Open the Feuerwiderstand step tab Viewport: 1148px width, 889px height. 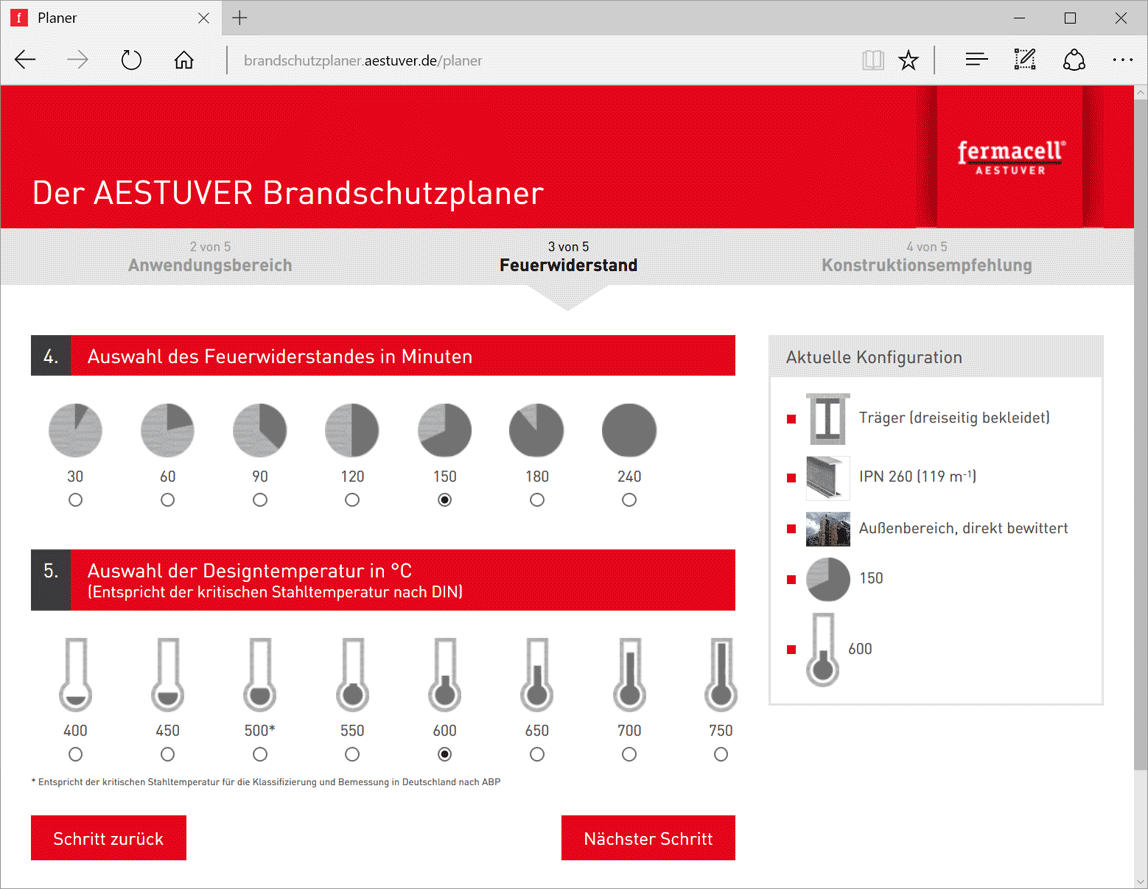(x=568, y=257)
